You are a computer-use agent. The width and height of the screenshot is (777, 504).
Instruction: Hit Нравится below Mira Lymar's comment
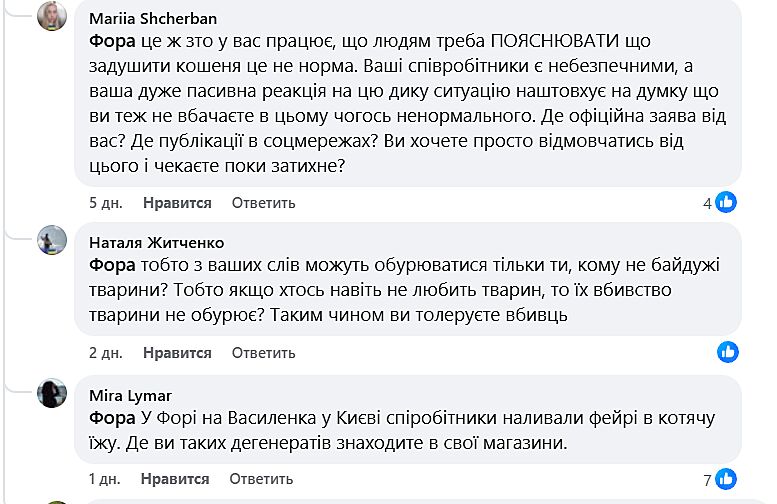(x=175, y=479)
